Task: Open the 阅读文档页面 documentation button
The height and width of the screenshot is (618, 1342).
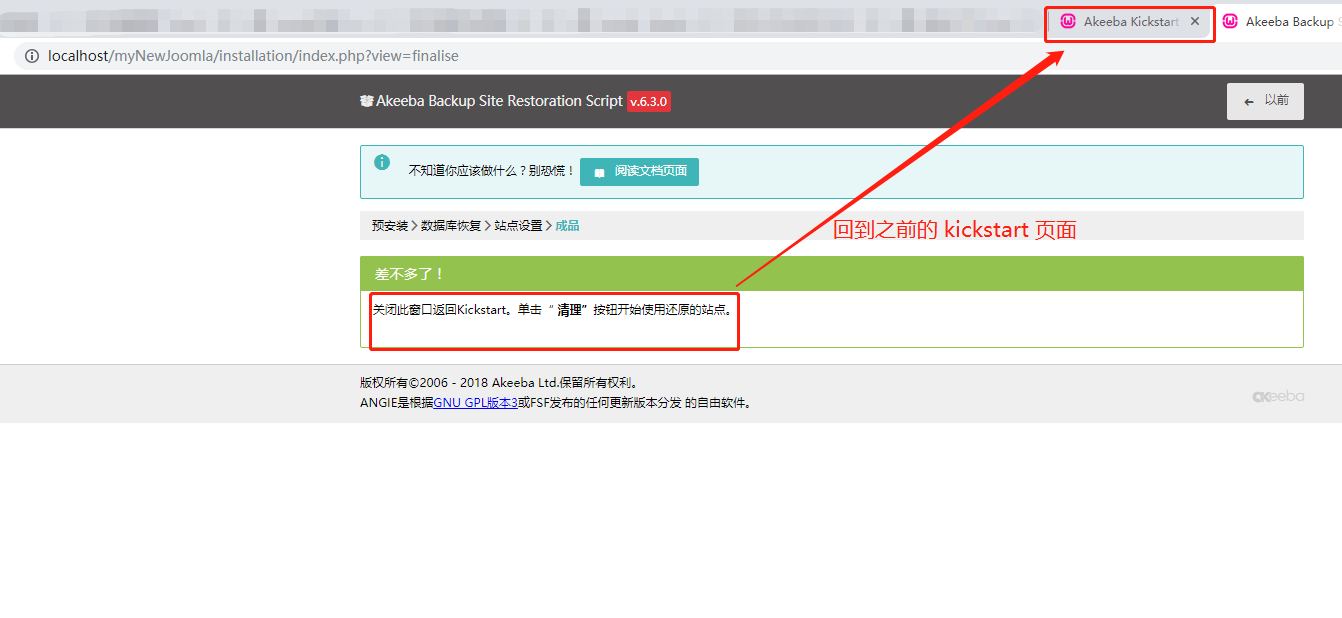Action: click(639, 171)
